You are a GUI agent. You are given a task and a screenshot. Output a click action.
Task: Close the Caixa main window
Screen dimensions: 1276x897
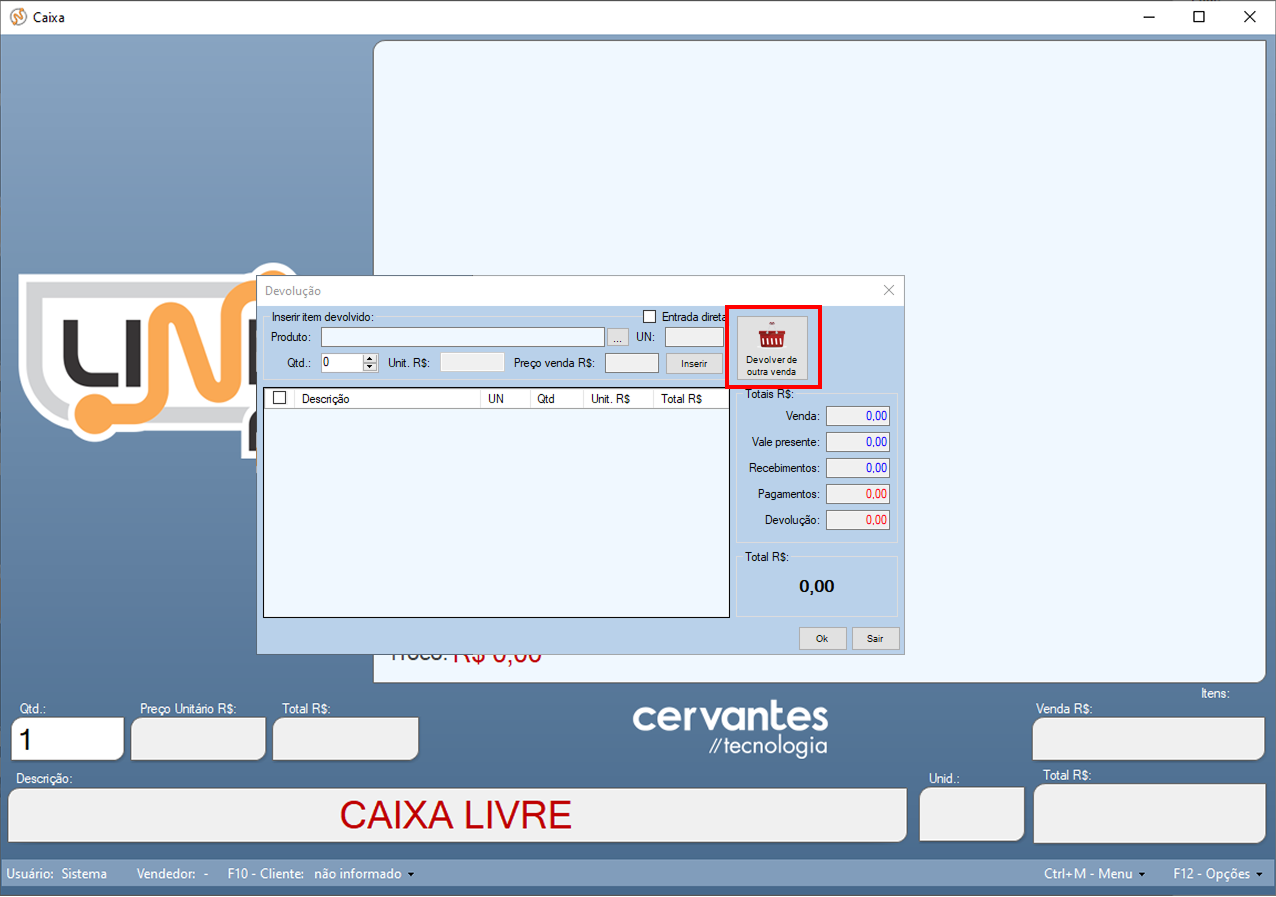click(1250, 17)
